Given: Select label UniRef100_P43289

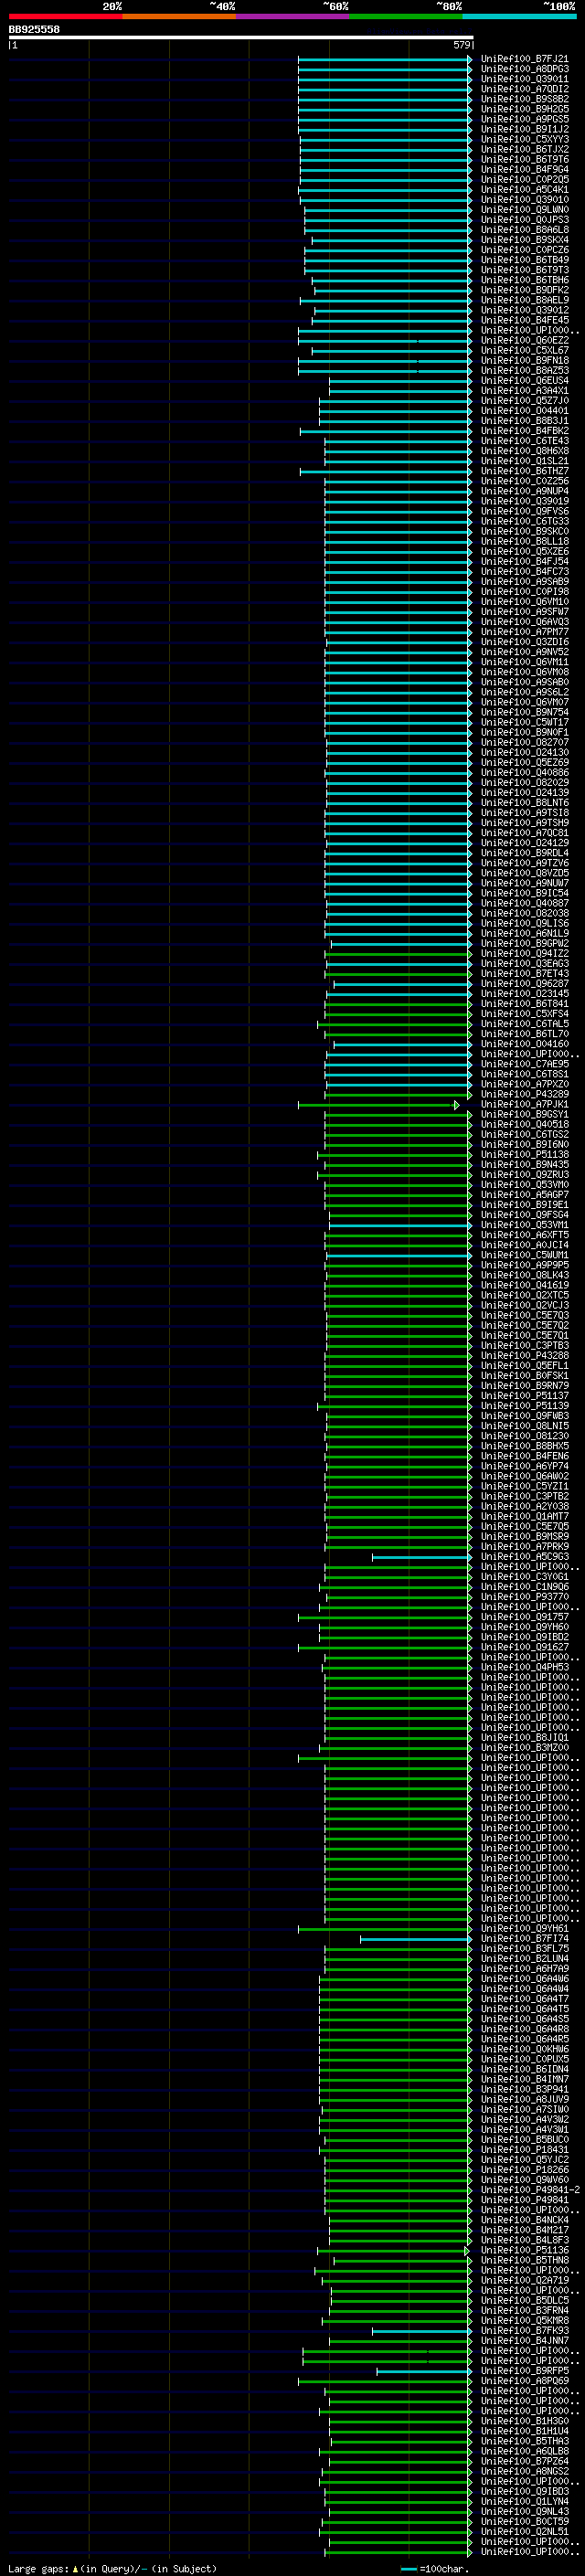Looking at the screenshot, I should tap(524, 1094).
